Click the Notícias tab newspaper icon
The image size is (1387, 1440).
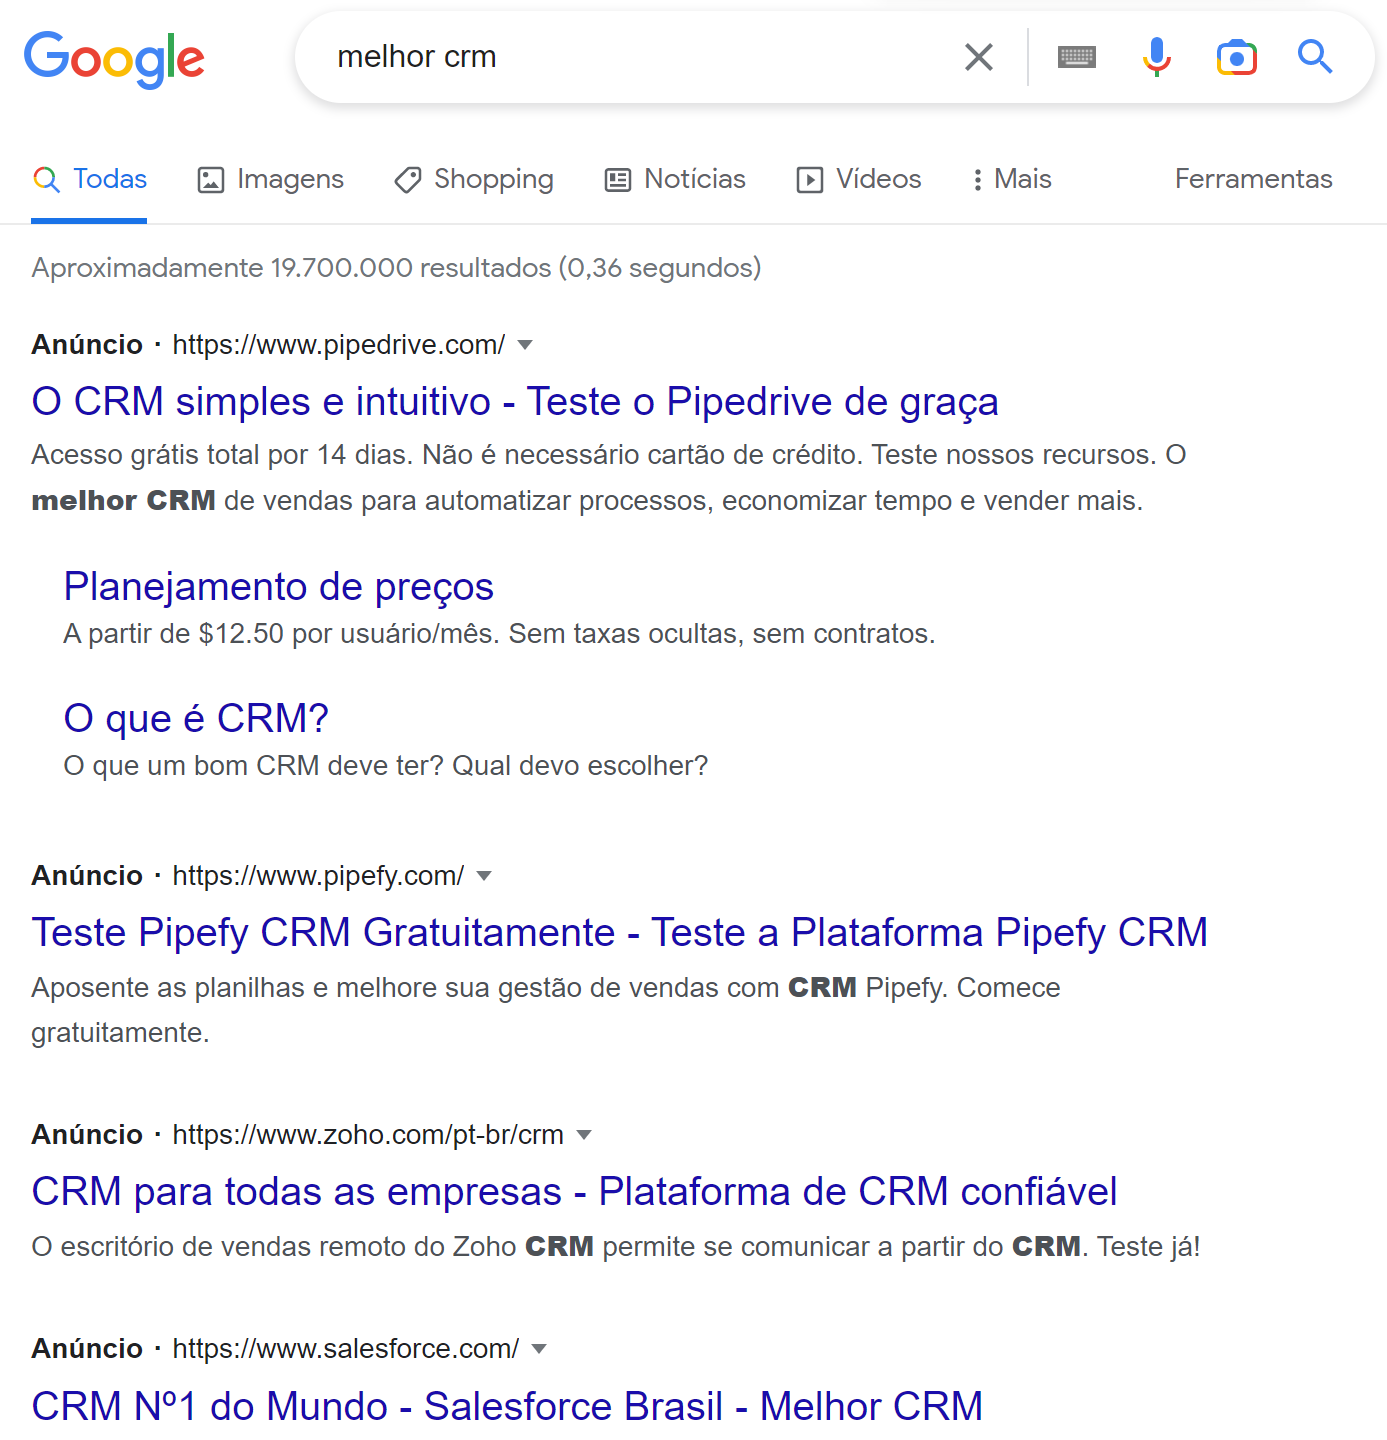[x=618, y=180]
